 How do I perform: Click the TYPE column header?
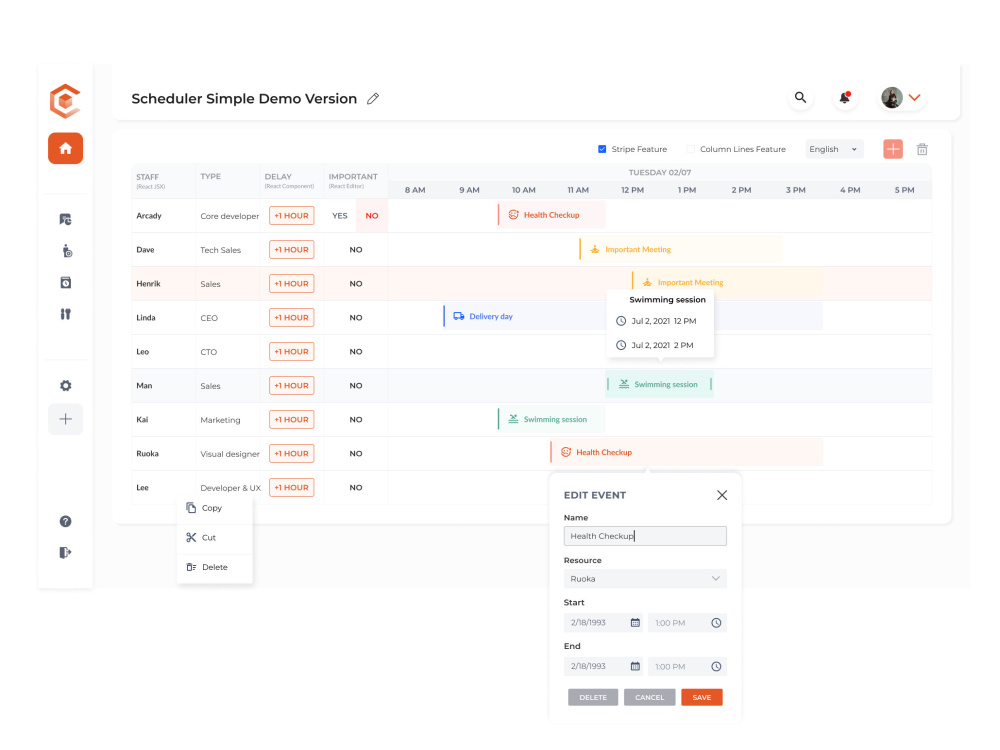coord(210,177)
